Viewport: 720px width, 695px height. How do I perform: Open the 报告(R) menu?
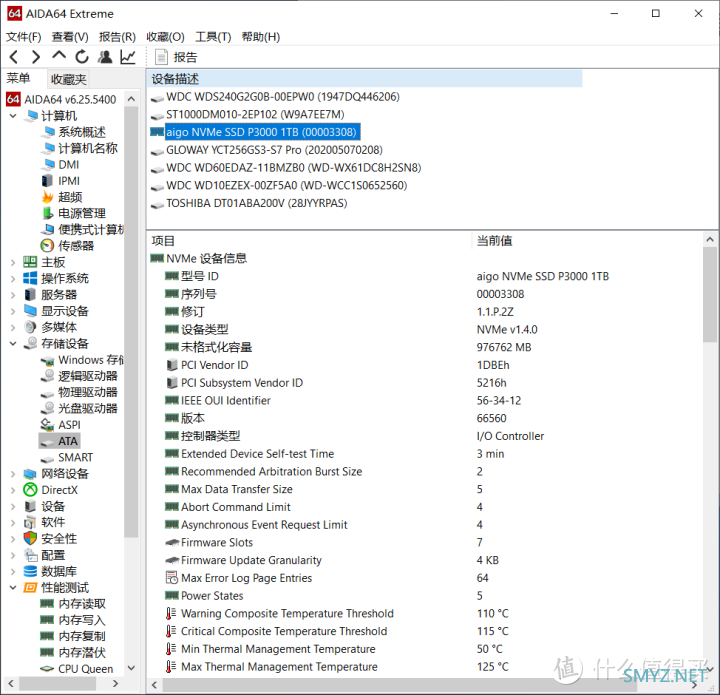[118, 37]
